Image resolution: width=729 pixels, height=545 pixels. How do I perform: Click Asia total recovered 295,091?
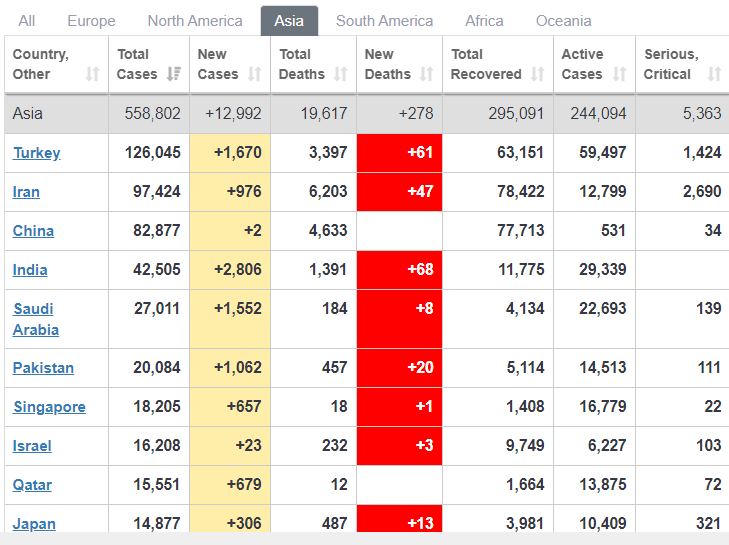[516, 113]
